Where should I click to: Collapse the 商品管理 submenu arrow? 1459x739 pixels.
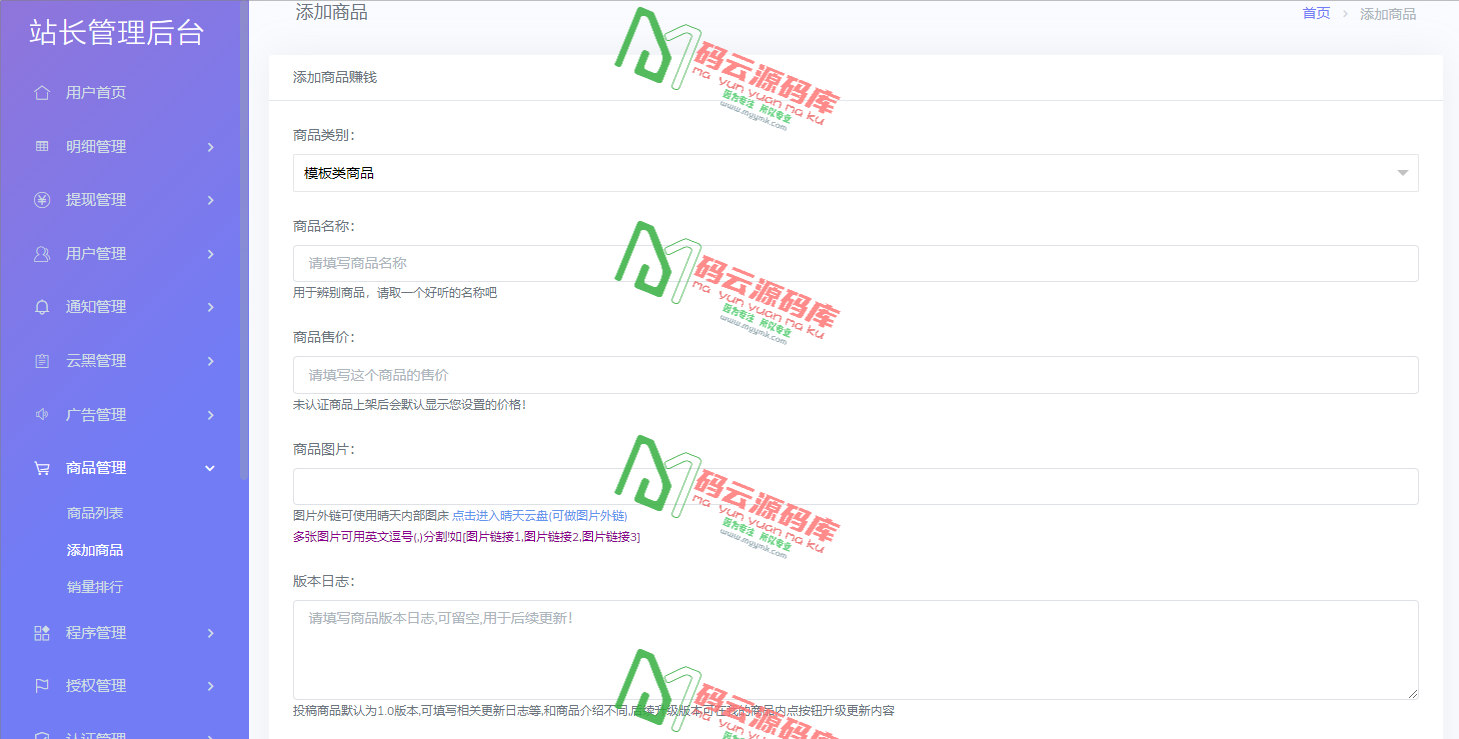(210, 467)
